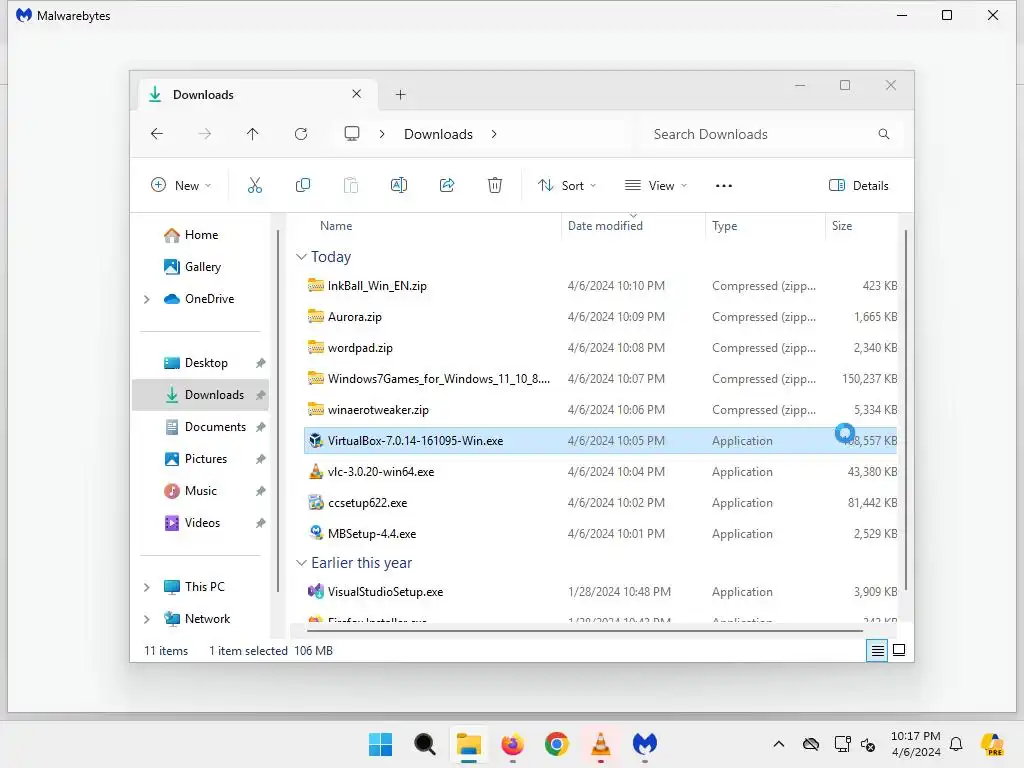1024x768 pixels.
Task: Expand Network in navigation pane
Action: click(147, 619)
